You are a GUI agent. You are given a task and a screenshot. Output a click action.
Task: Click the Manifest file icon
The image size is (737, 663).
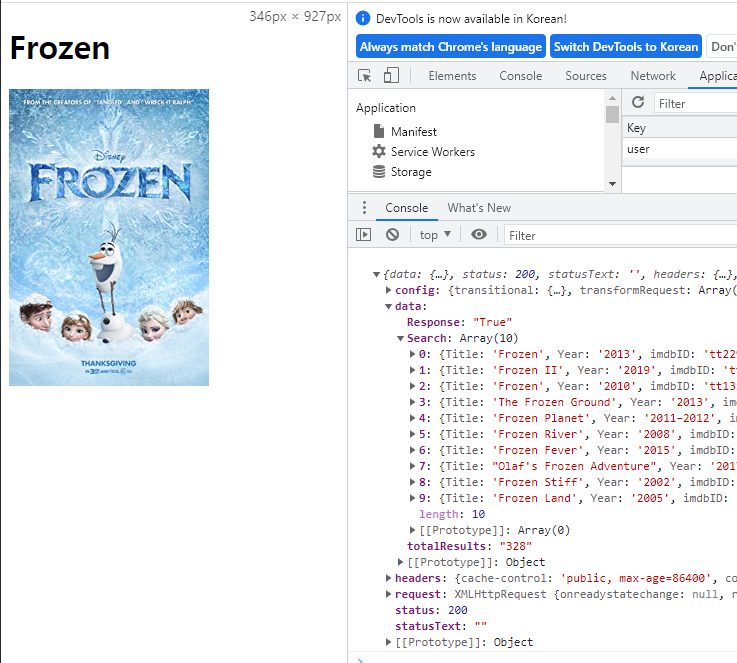(379, 131)
